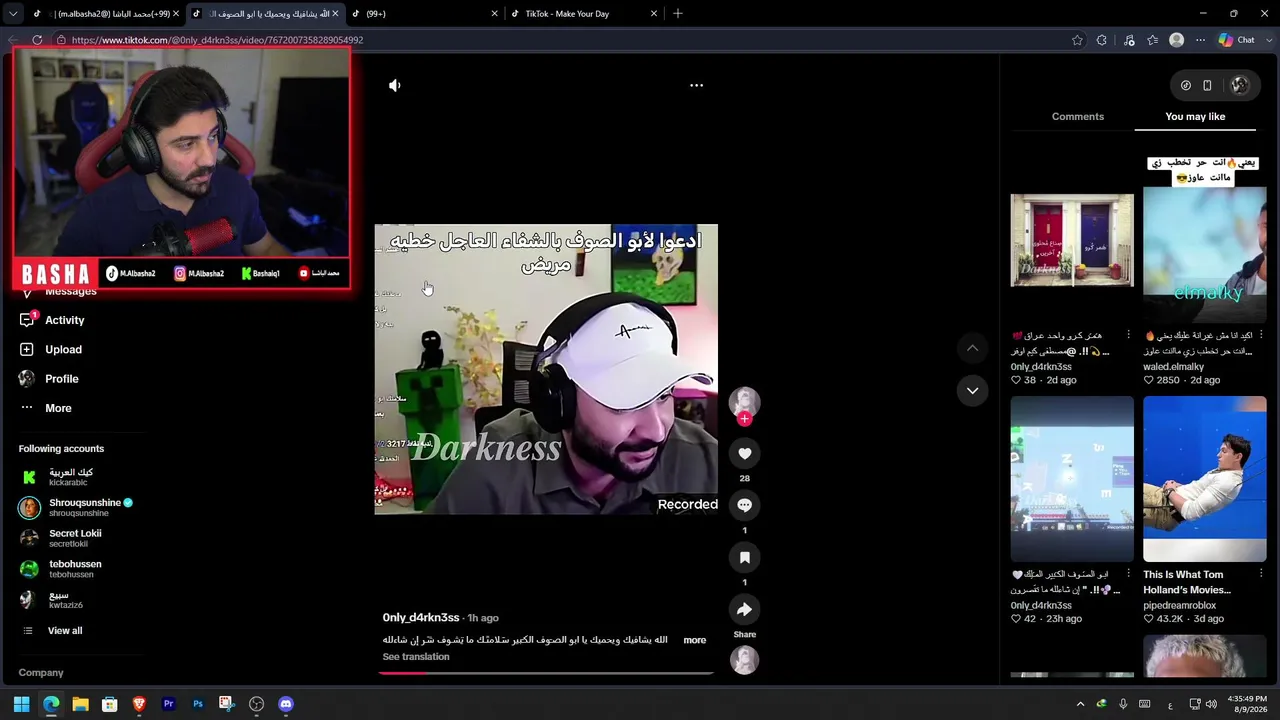Follow creator via the red plus badge
1280x720 pixels.
744,419
